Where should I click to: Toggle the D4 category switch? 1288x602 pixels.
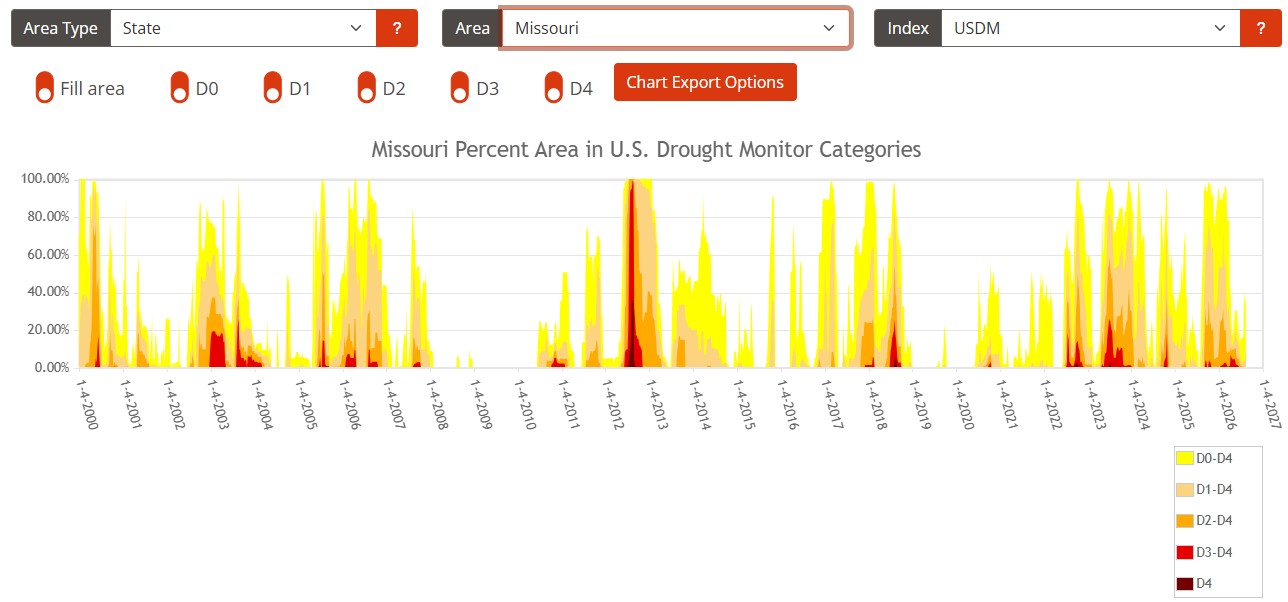click(x=554, y=88)
